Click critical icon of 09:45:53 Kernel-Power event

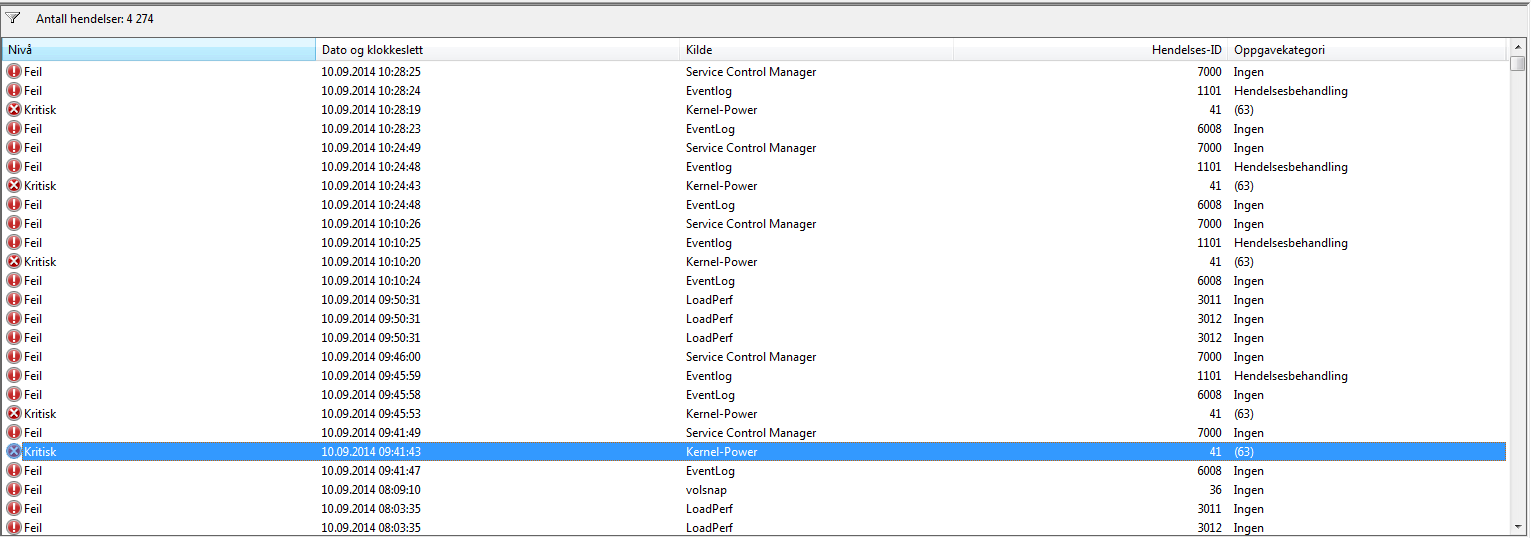[14, 414]
